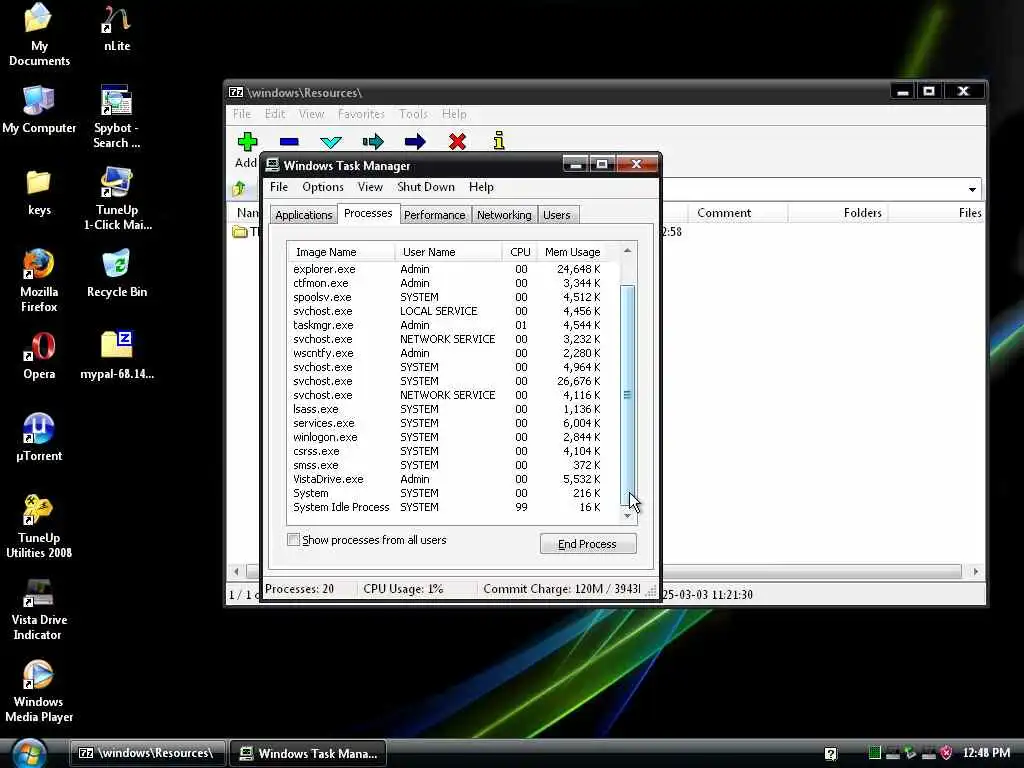Select the mypal-68.14 archive icon

click(117, 356)
